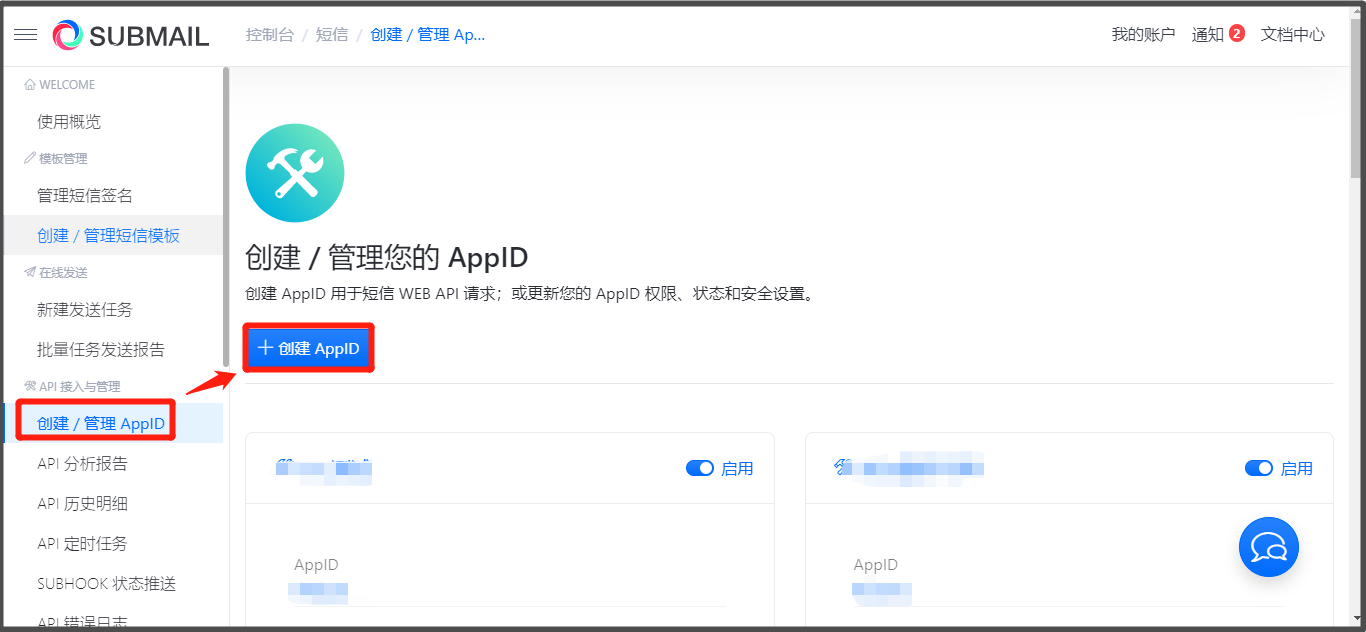
Task: Disable the first AppID card 启用 switch
Action: [x=700, y=468]
